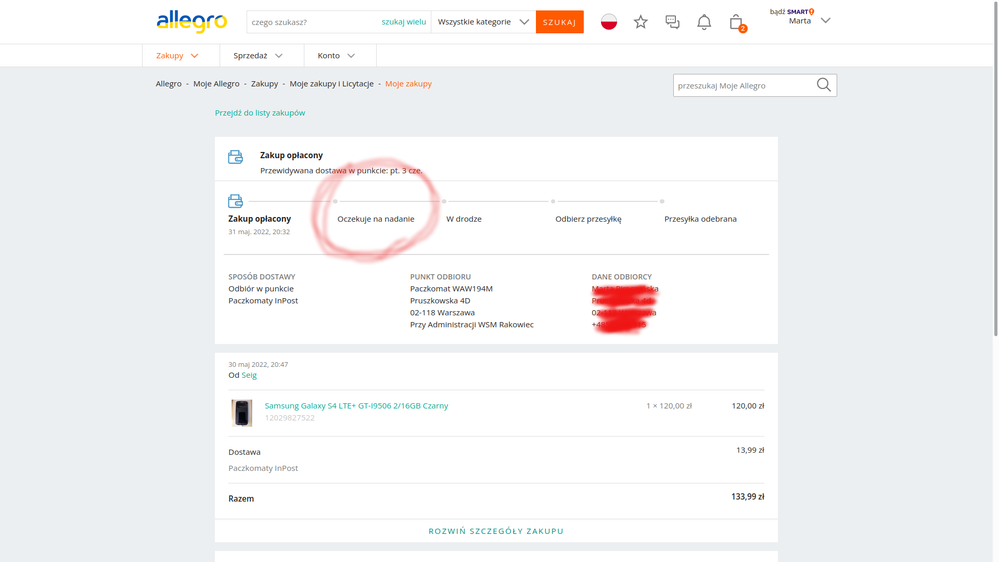Click Przejdź do listy zakupów link
Viewport: 999px width, 562px height.
260,113
